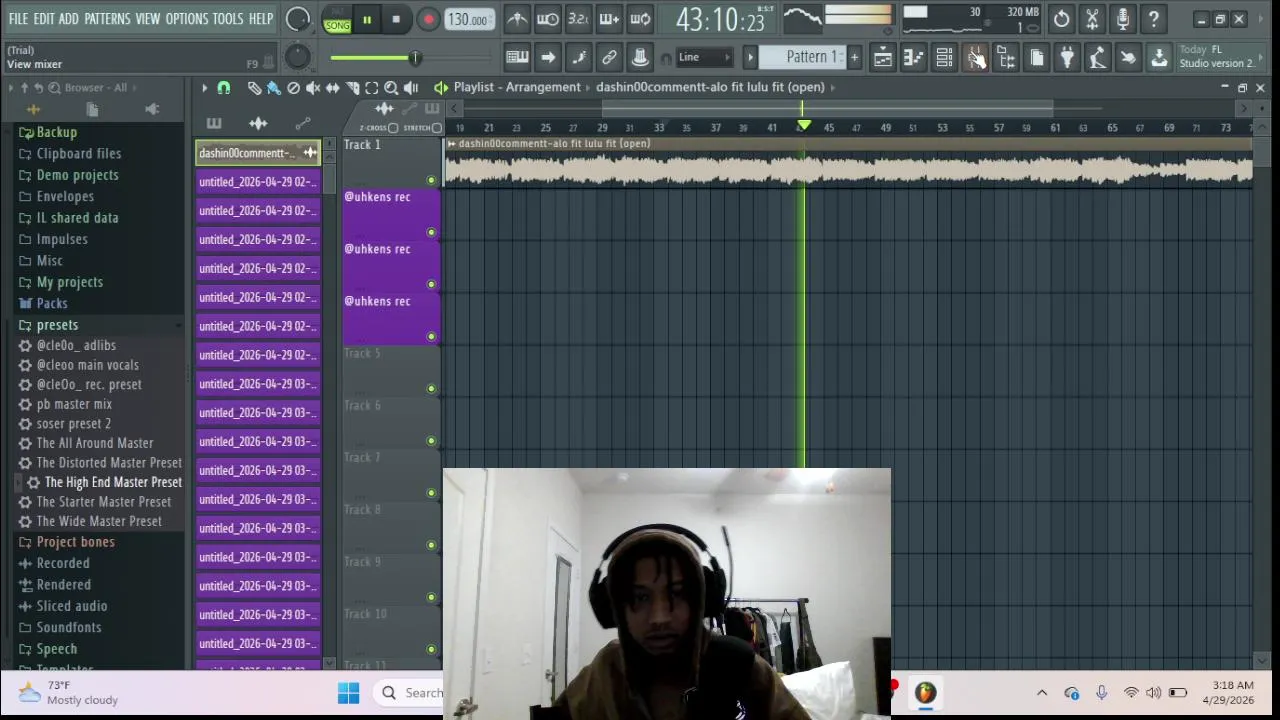This screenshot has width=1280, height=720.
Task: Show audio clips in picker panel
Action: [258, 123]
